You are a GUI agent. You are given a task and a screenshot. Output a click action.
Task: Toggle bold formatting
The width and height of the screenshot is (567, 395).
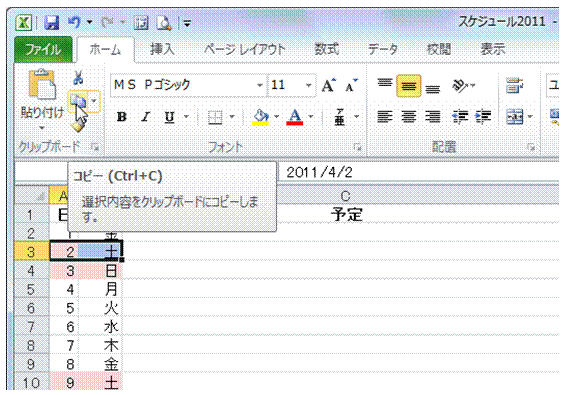[x=122, y=117]
